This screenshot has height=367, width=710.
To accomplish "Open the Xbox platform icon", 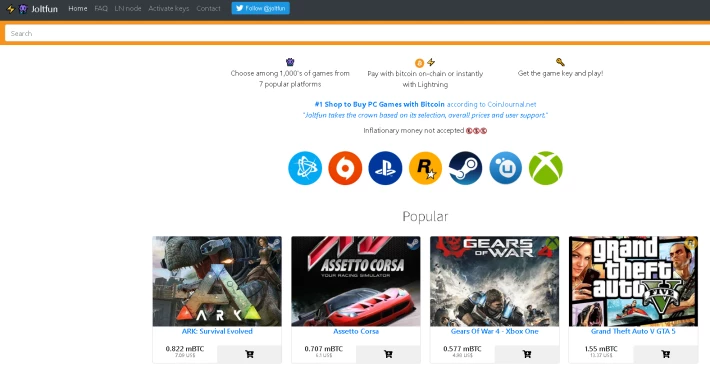I will click(x=546, y=168).
